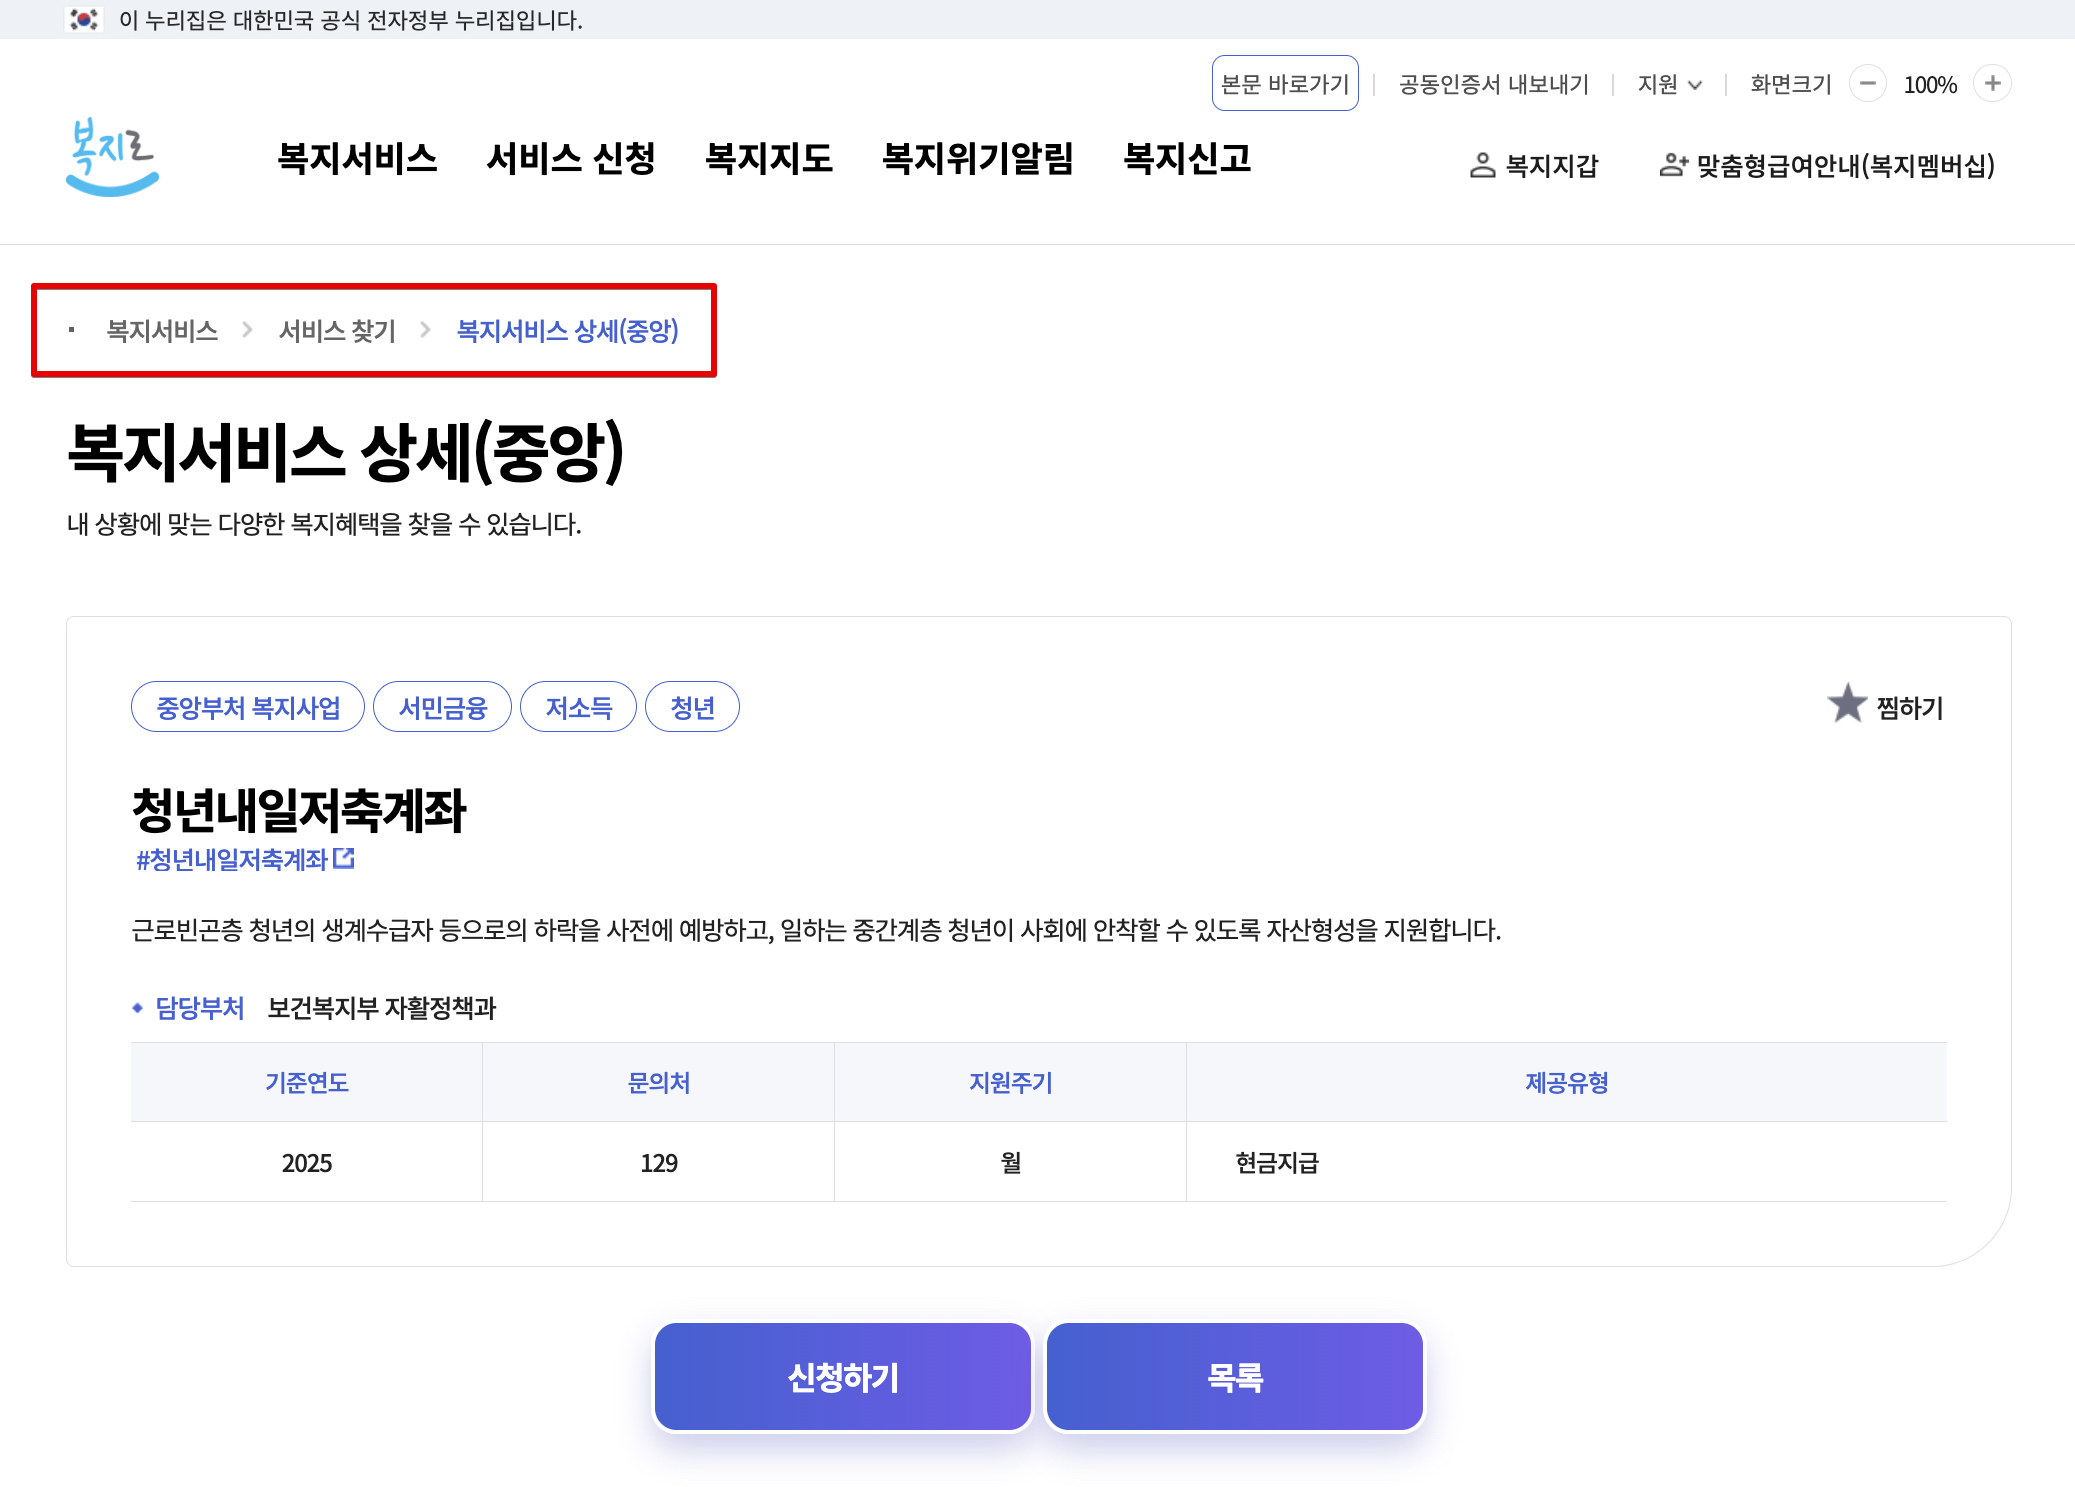
Task: Click the 월 table cell
Action: [x=1011, y=1162]
